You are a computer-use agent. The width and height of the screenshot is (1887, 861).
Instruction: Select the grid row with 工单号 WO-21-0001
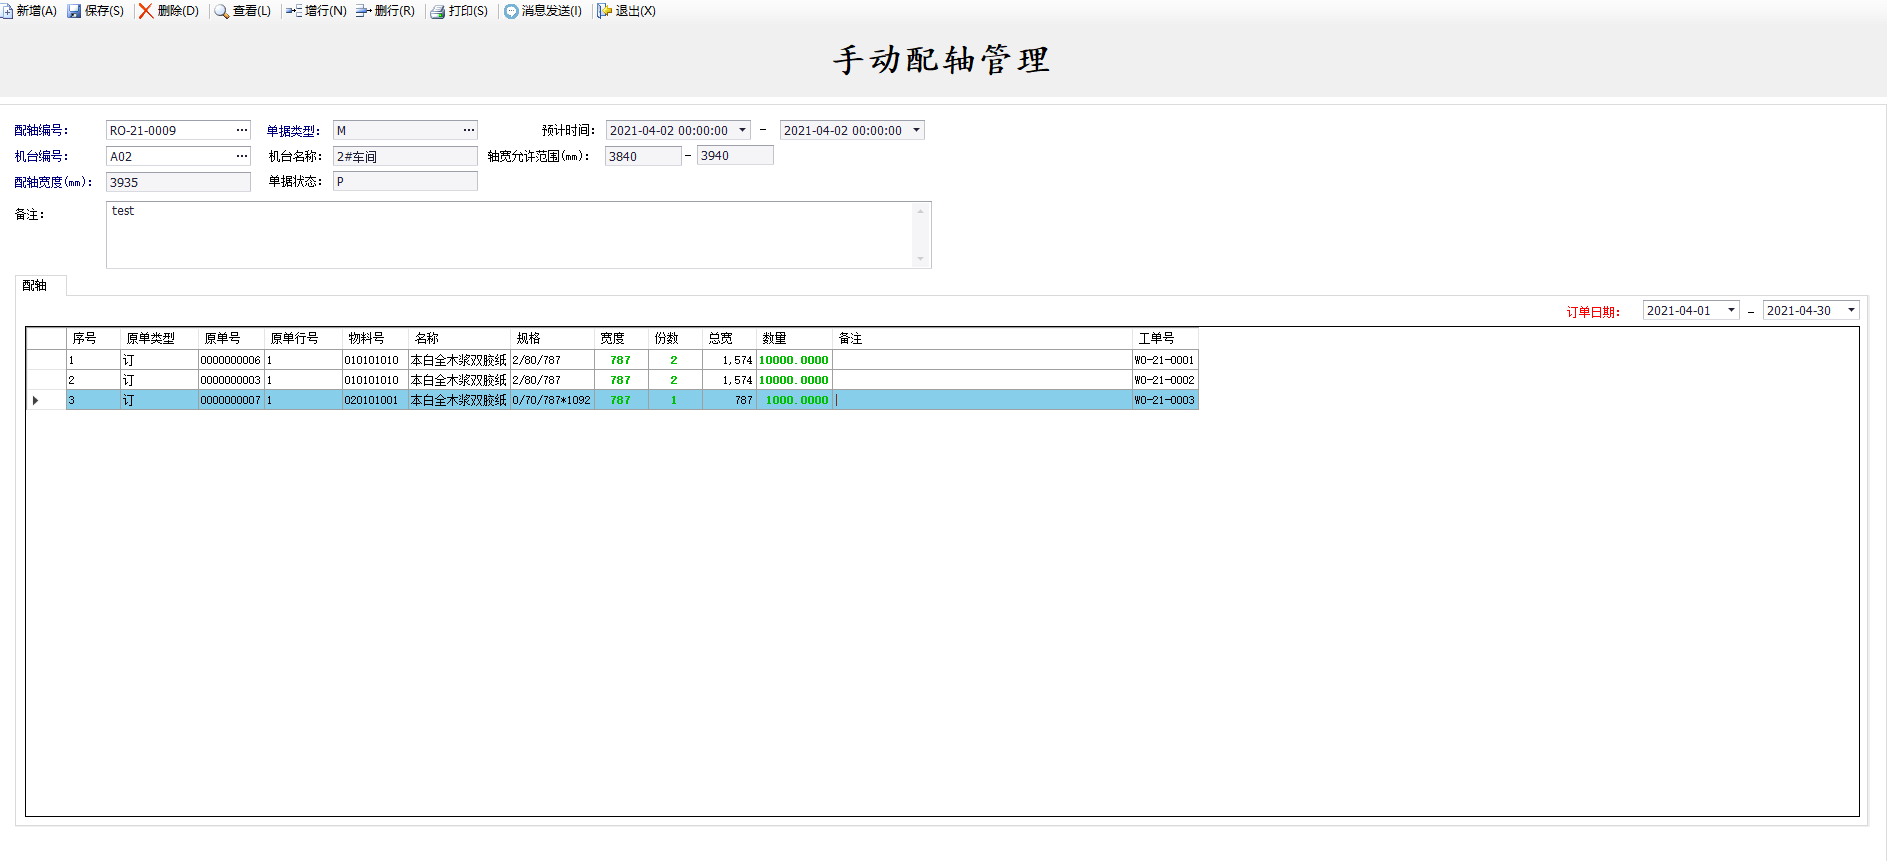coord(1164,360)
